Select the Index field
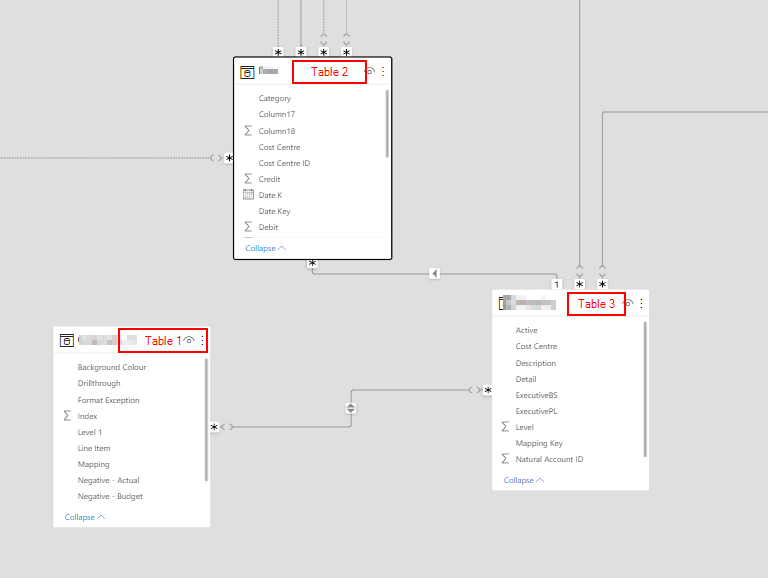Viewport: 768px width, 578px height. [x=87, y=416]
